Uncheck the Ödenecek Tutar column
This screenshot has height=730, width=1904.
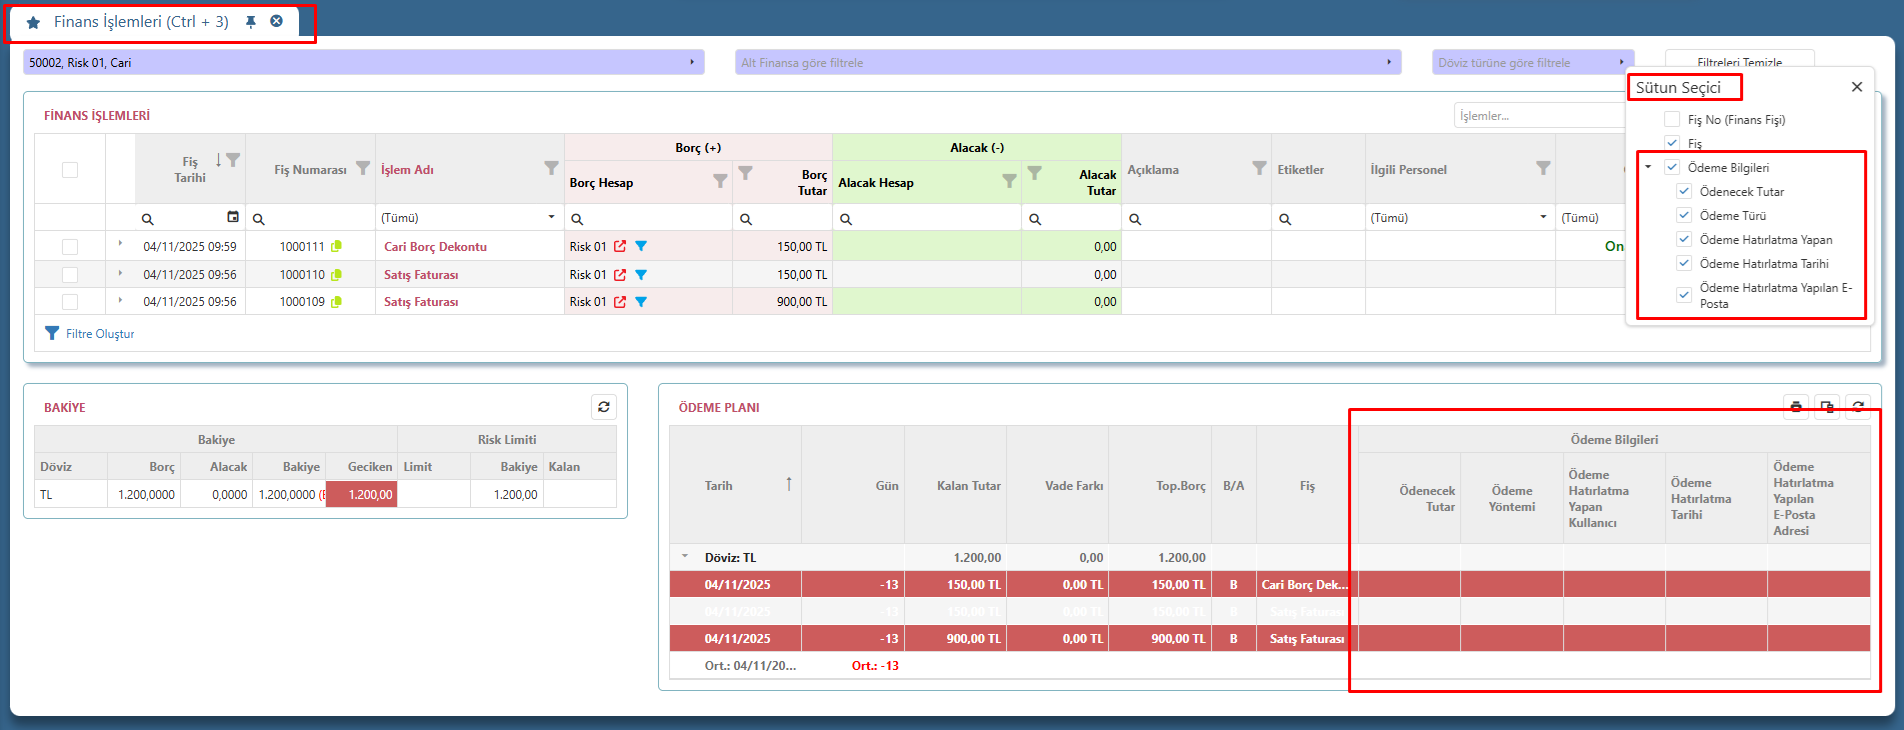(1684, 191)
